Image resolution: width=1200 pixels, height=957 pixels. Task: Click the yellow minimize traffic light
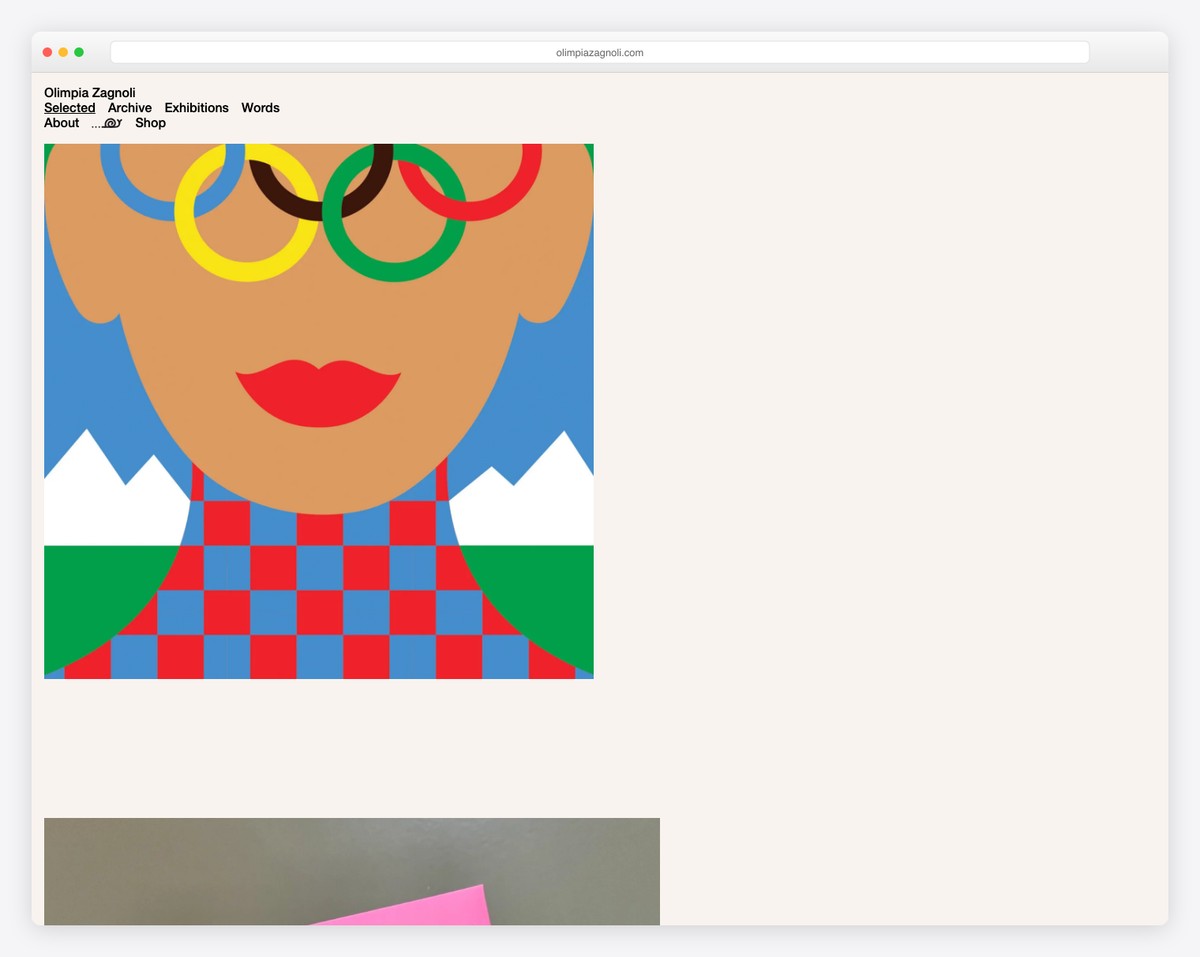(63, 51)
